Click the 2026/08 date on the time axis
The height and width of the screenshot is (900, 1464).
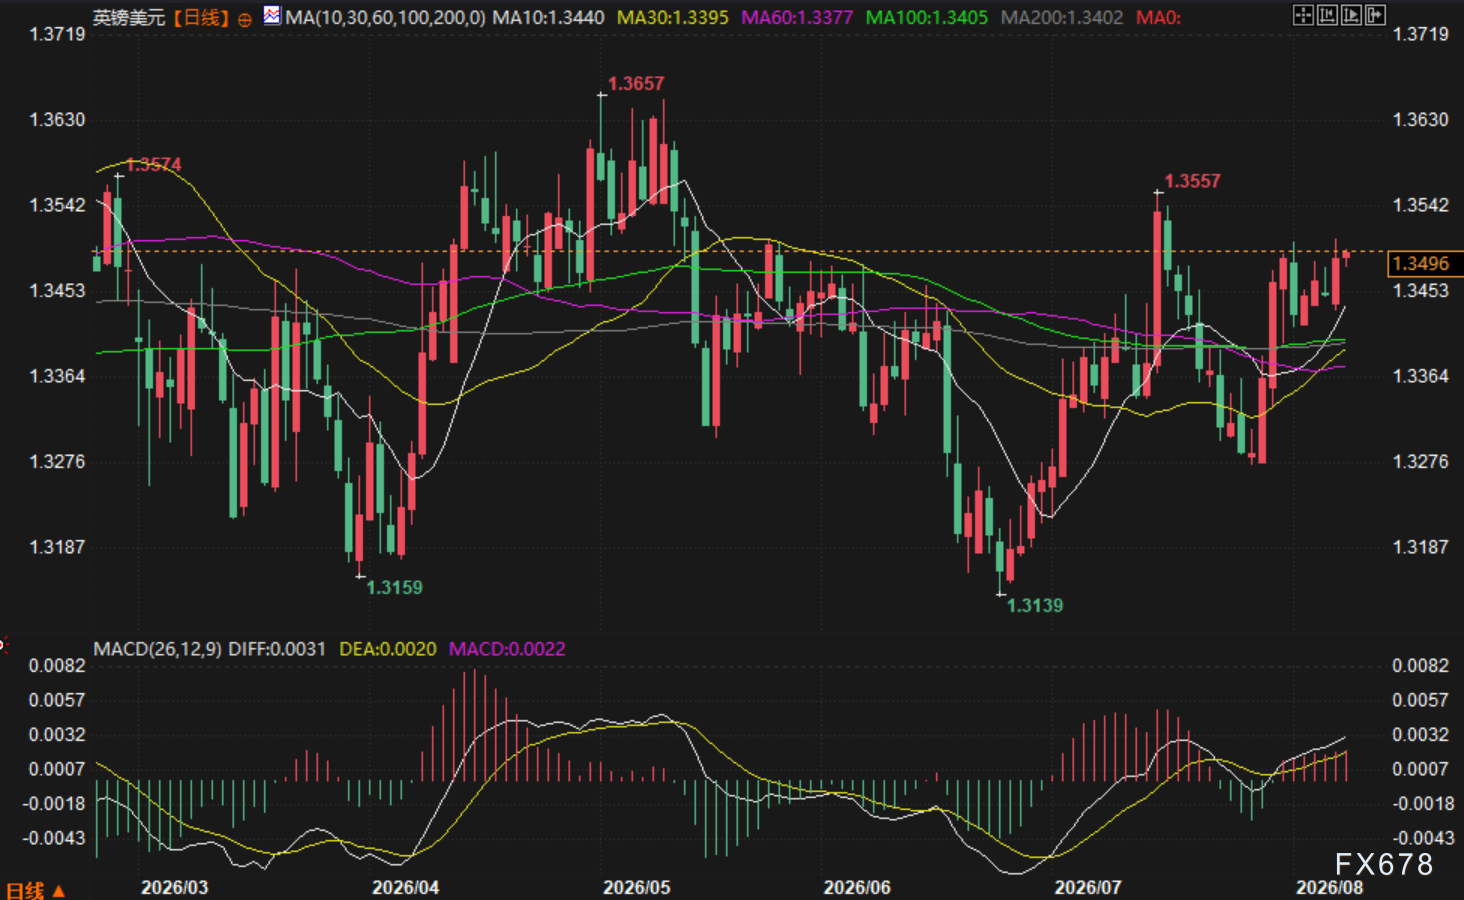(x=1330, y=888)
